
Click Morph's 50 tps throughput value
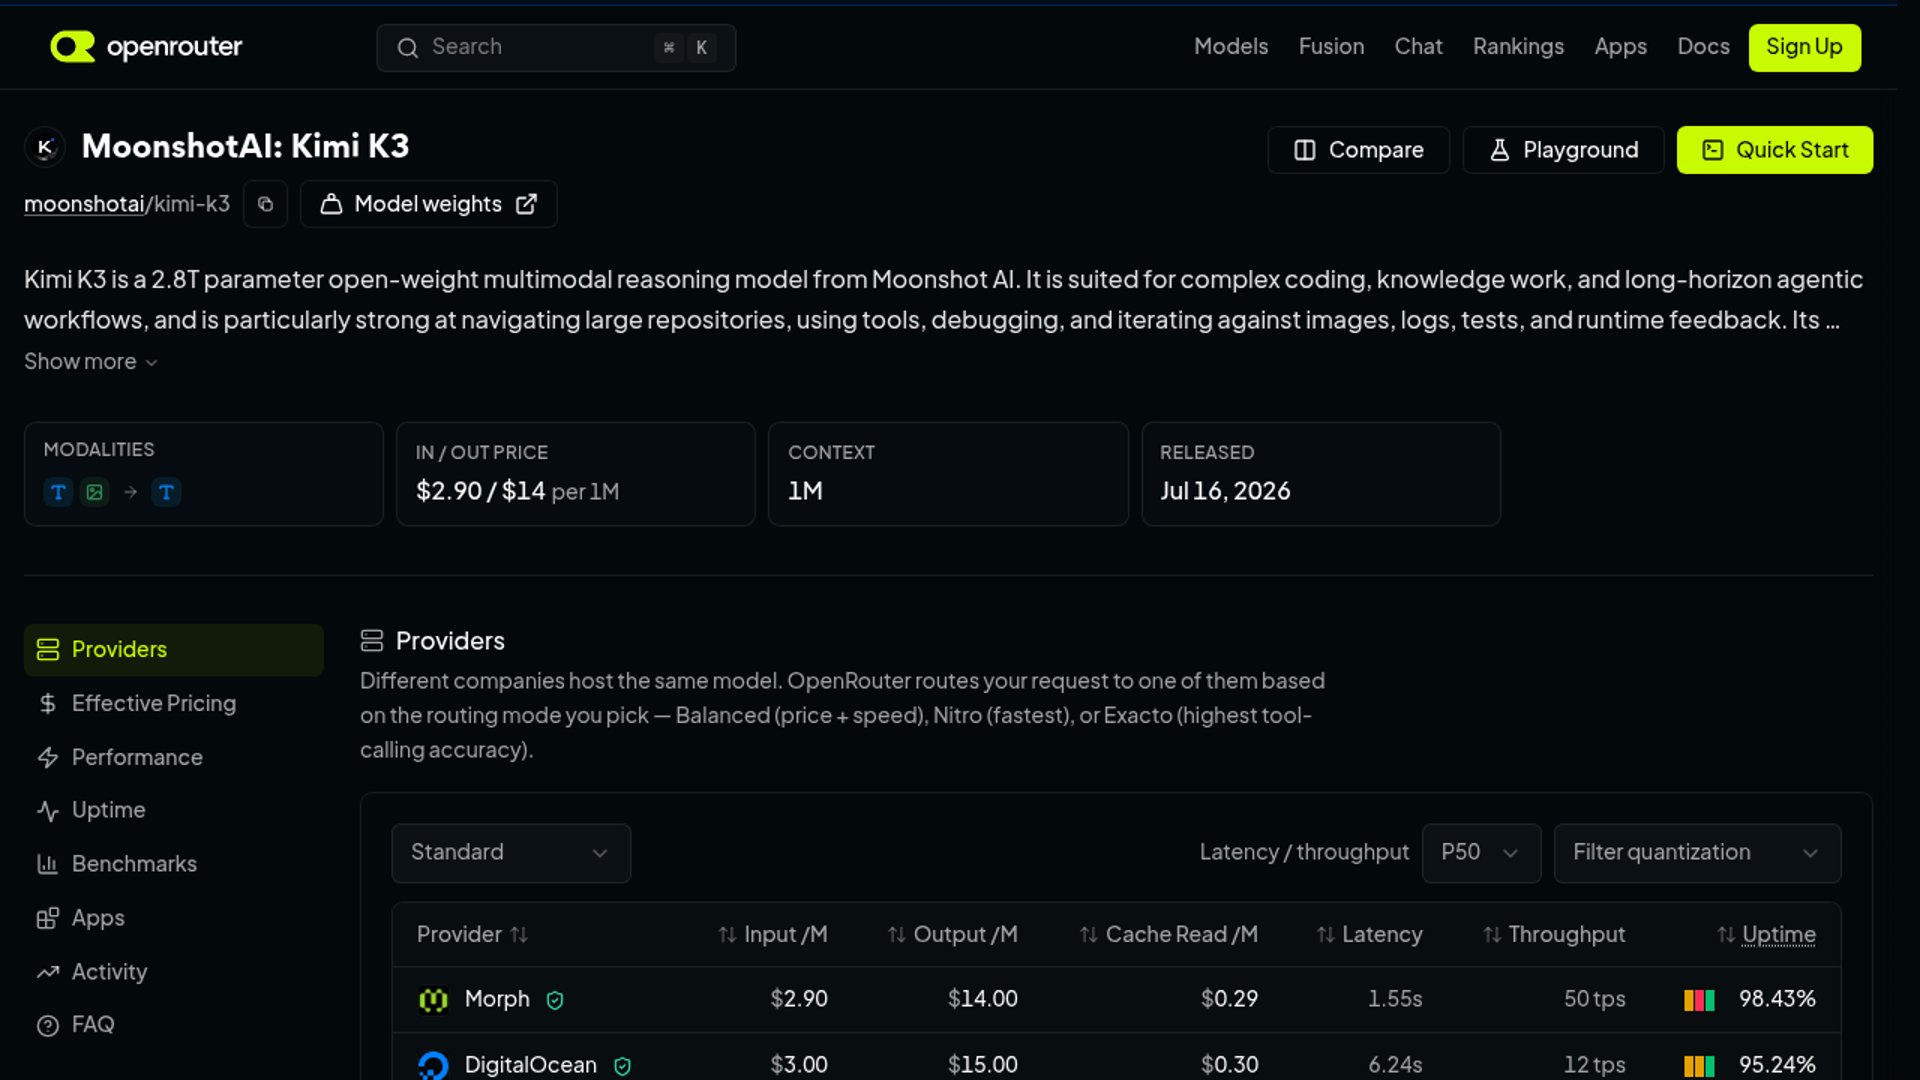point(1595,999)
